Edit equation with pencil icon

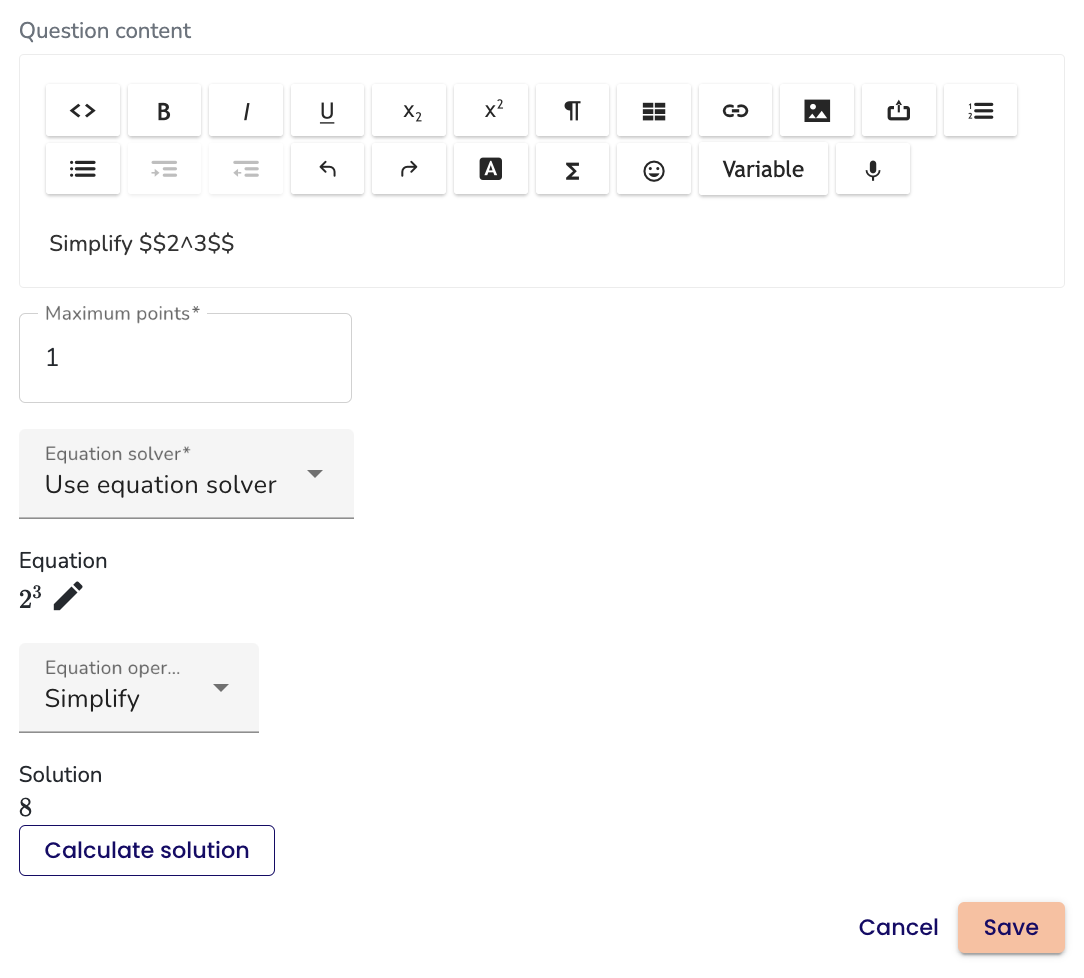(x=68, y=597)
